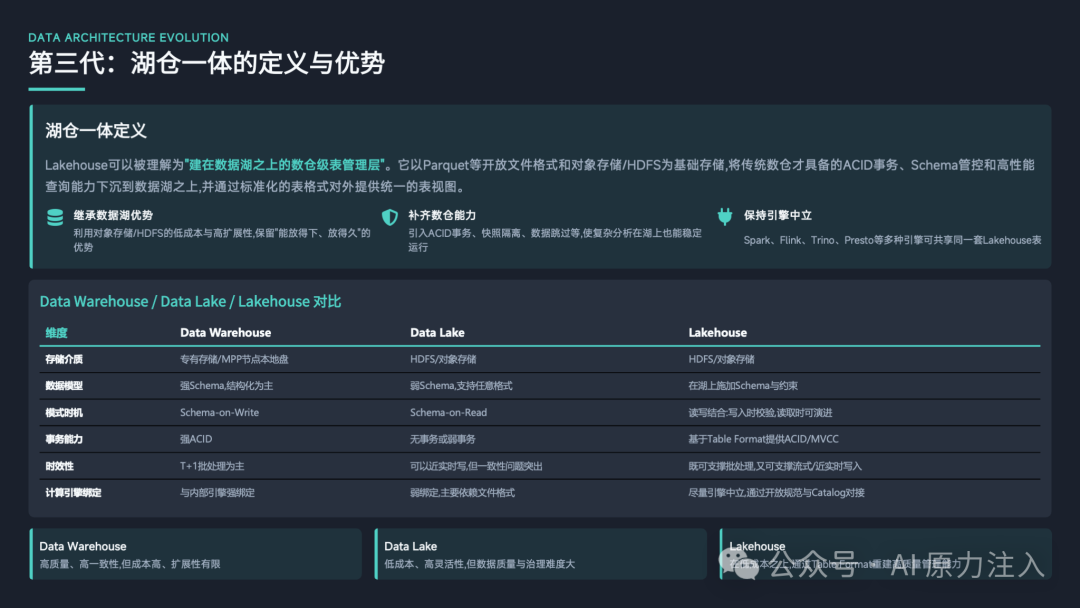The height and width of the screenshot is (608, 1080).
Task: Click the slide title 第三代:湖仓一体的定义与优势
Action: (207, 63)
